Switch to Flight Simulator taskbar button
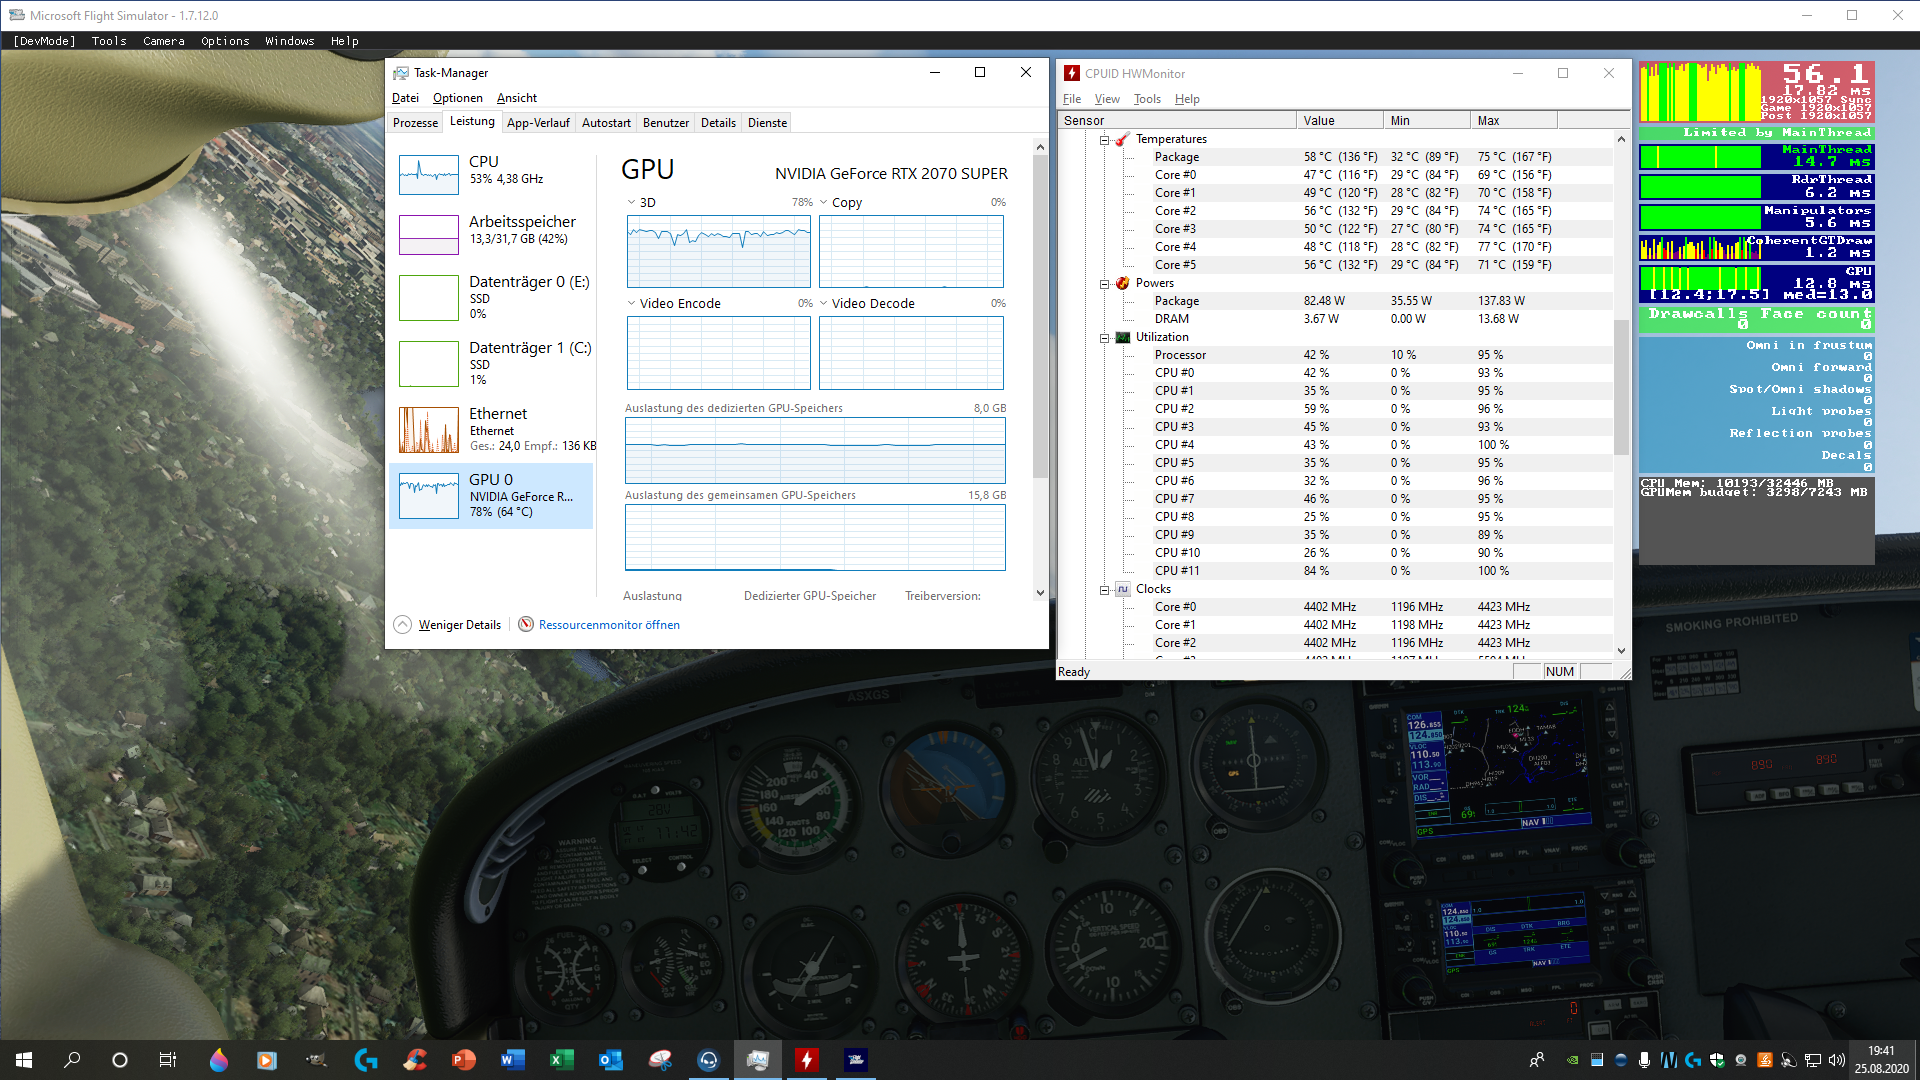Viewport: 1920px width, 1080px height. pyautogui.click(x=855, y=1060)
